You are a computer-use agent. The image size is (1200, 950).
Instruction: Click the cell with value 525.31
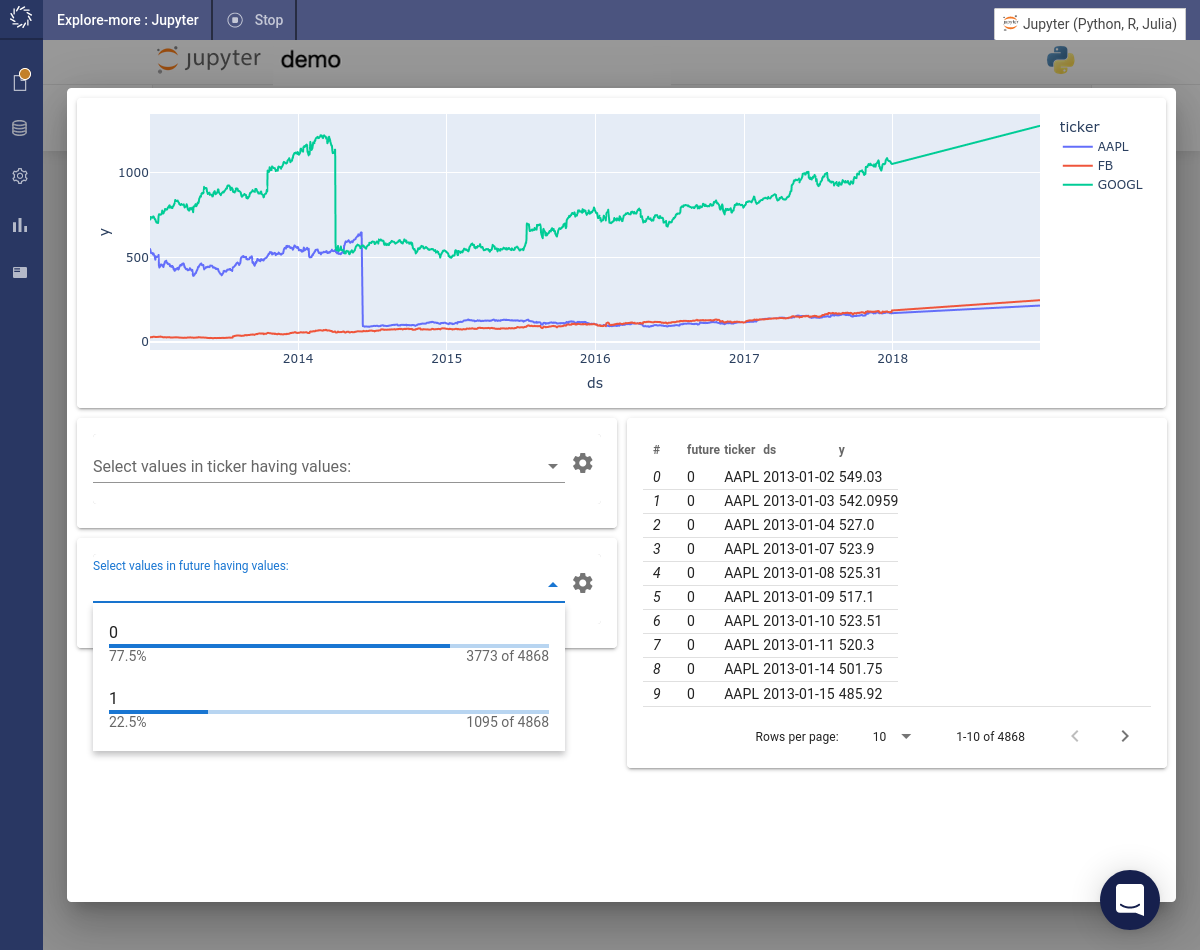coord(860,573)
